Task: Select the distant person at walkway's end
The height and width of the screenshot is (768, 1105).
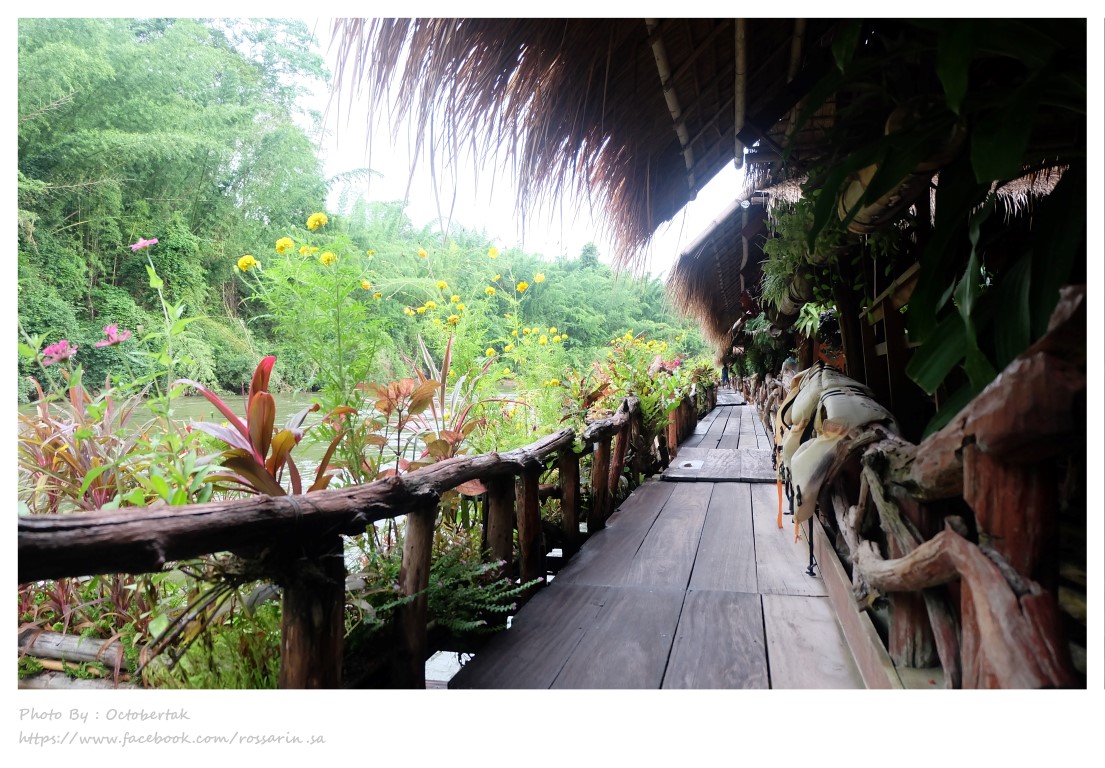Action: (x=724, y=375)
